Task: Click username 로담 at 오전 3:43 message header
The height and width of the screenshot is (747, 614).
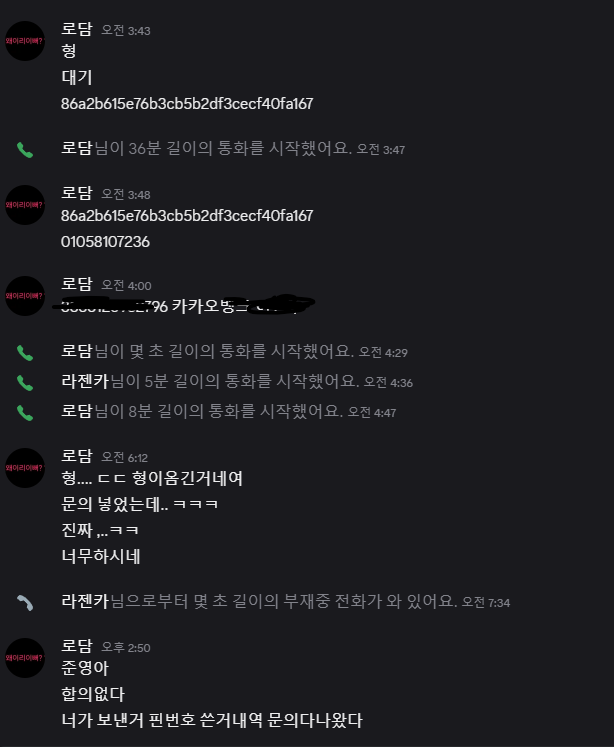Action: (77, 29)
